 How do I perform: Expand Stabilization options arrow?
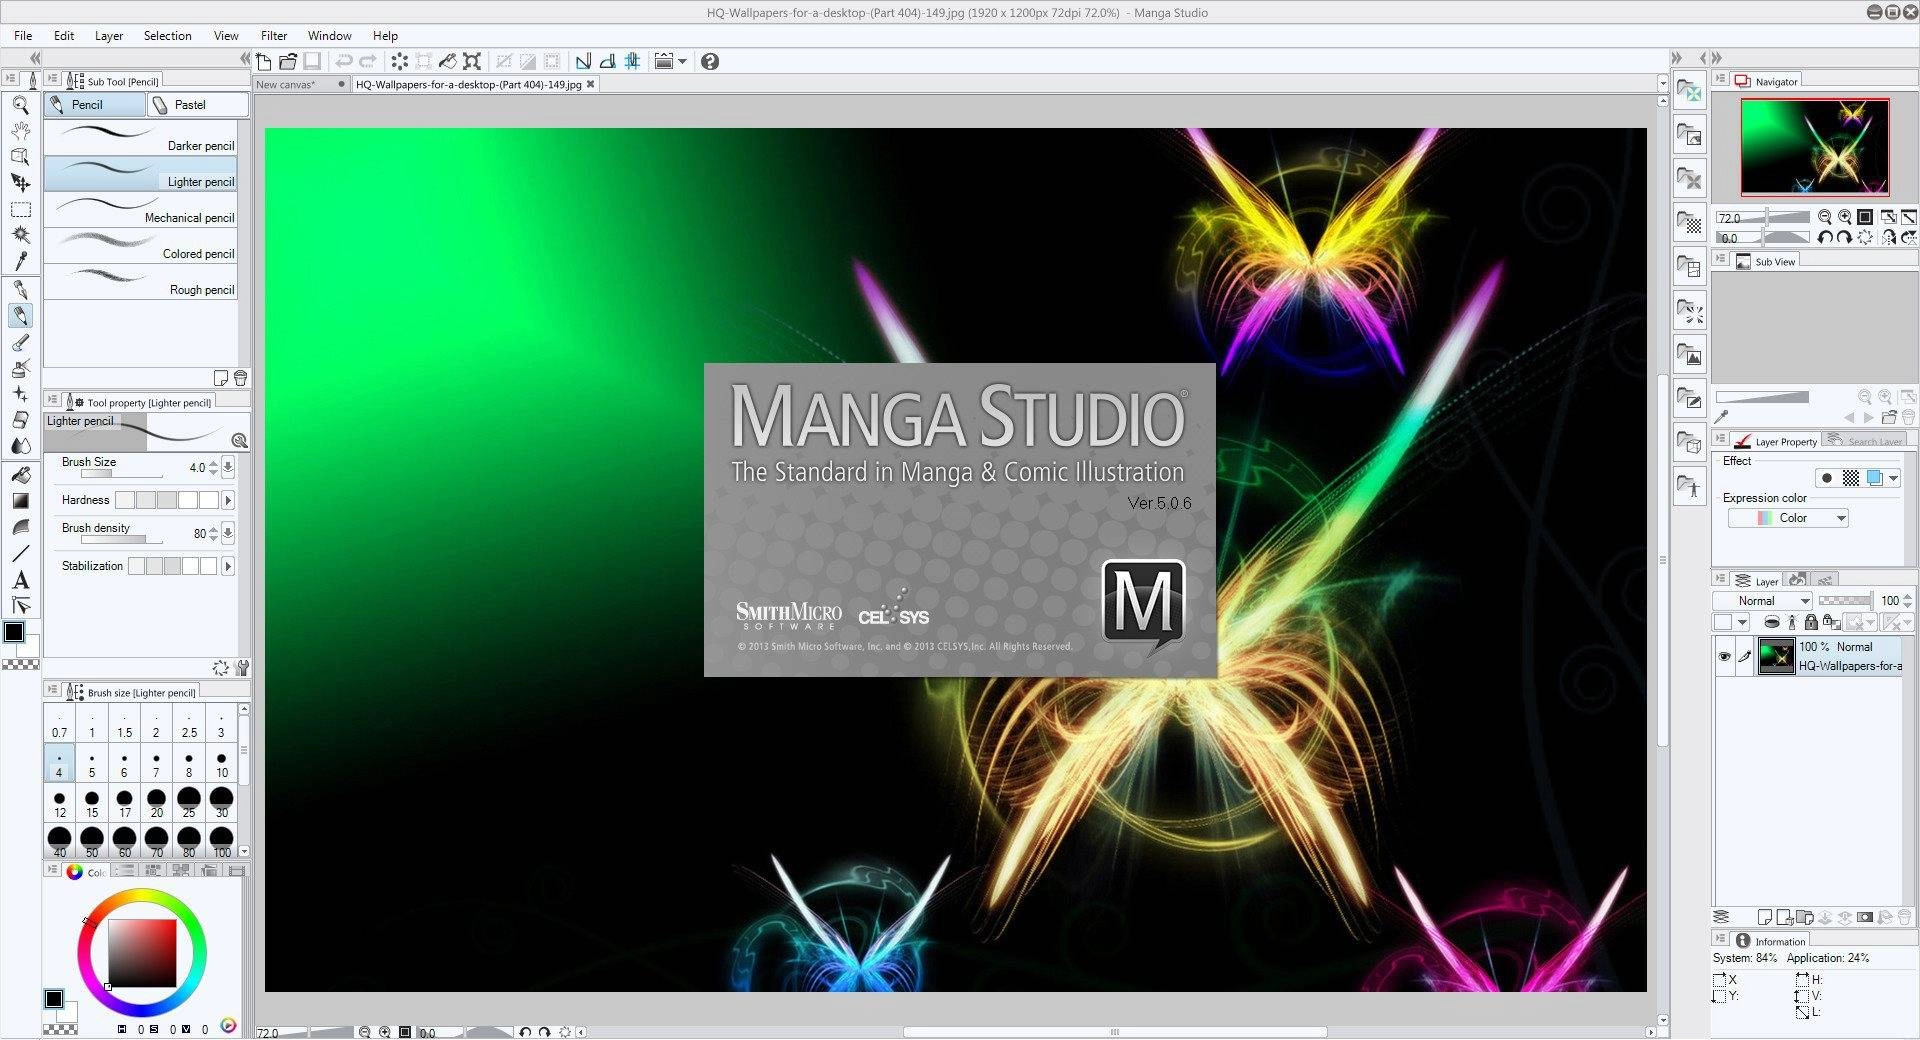[x=228, y=566]
